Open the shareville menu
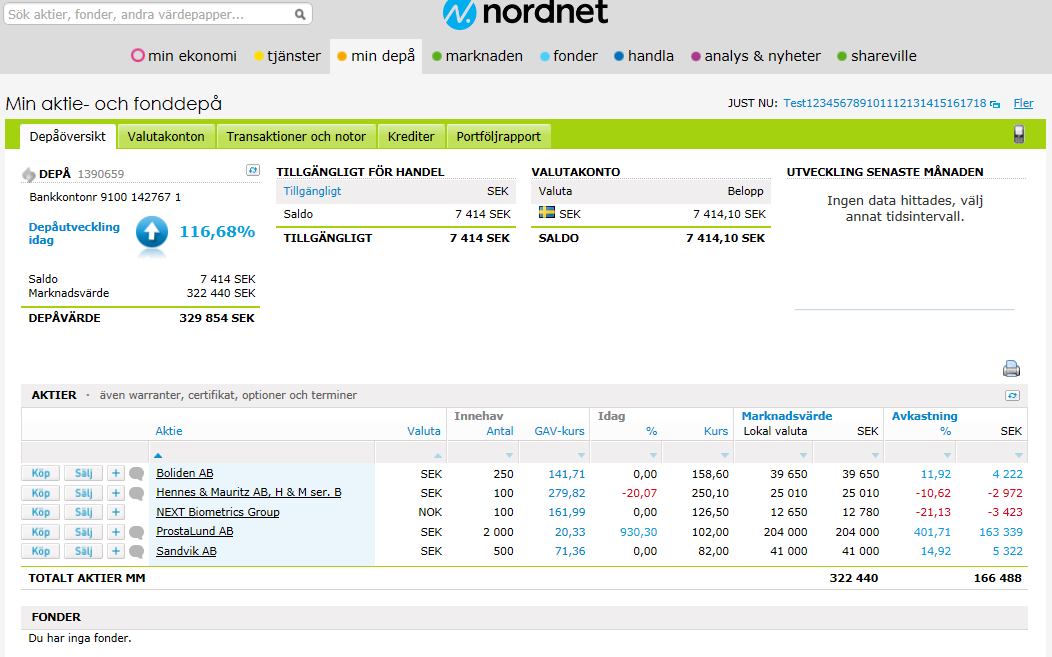The image size is (1052, 657). pos(876,56)
